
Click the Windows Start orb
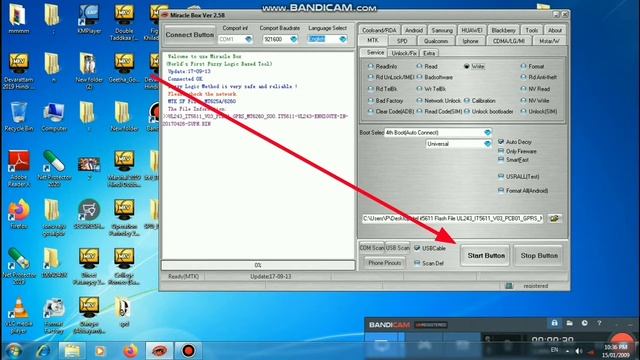[x=14, y=351]
